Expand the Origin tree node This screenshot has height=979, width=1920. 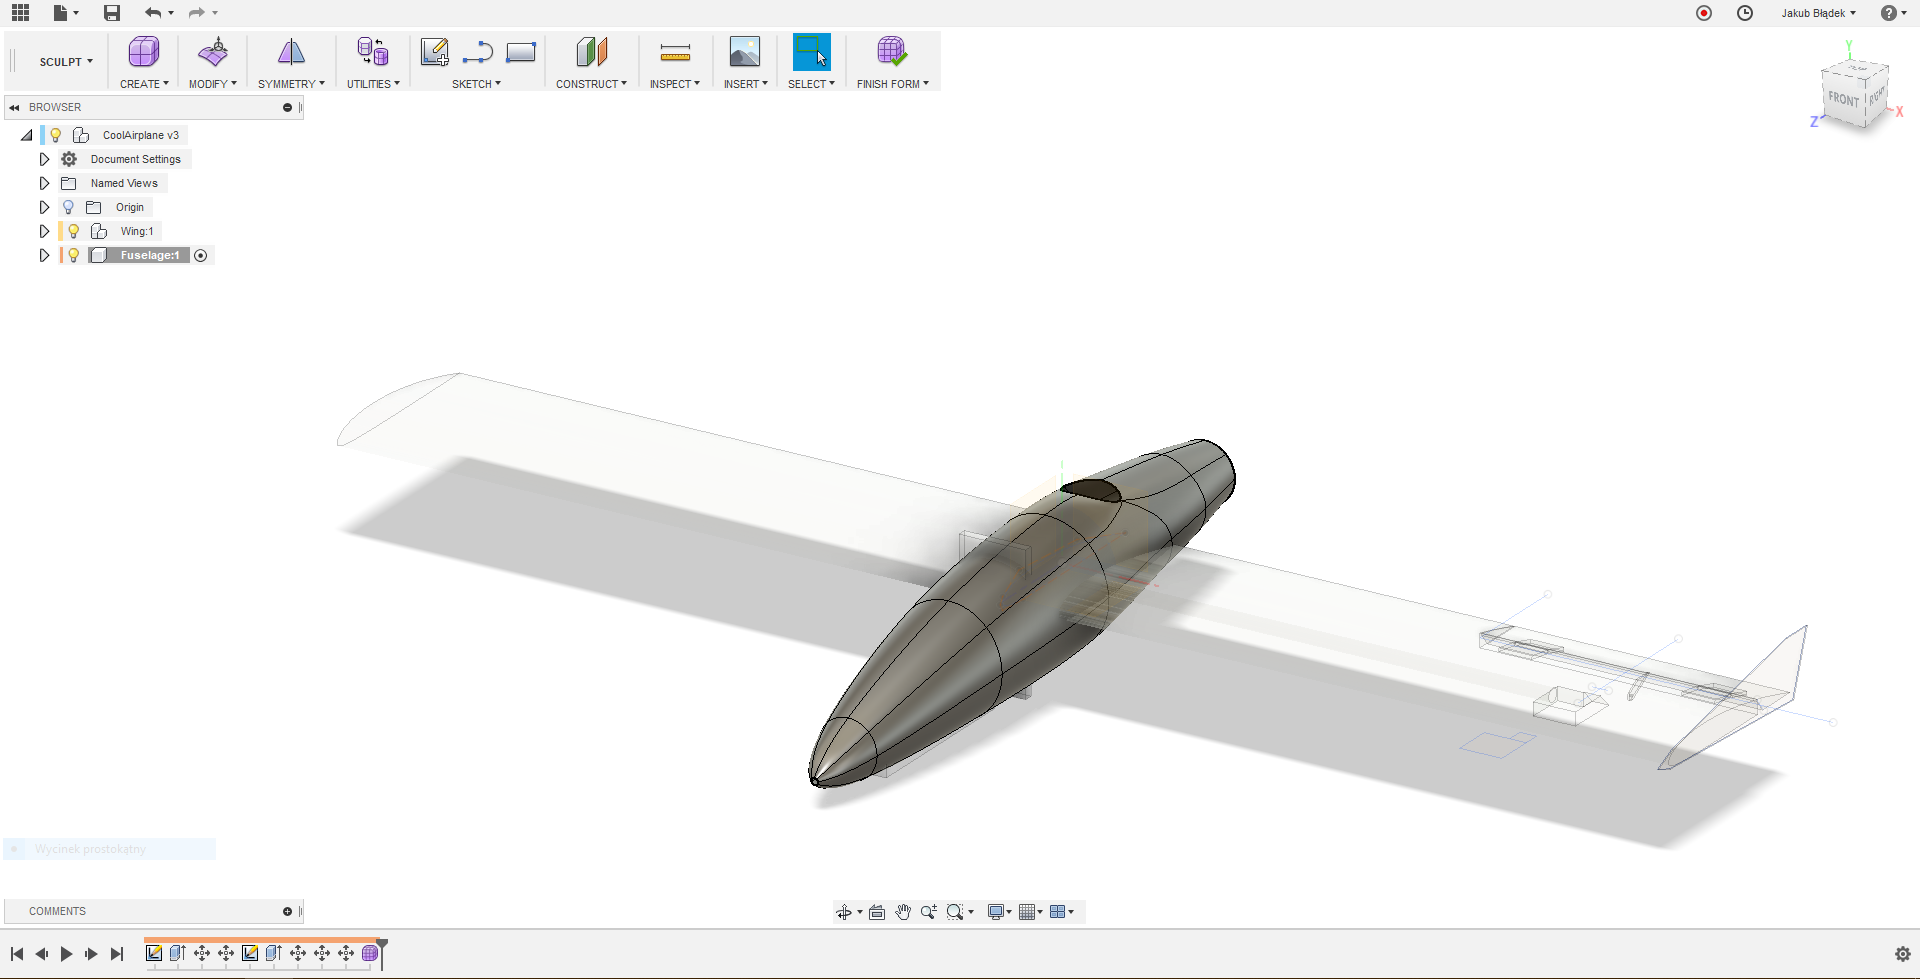pyautogui.click(x=44, y=207)
